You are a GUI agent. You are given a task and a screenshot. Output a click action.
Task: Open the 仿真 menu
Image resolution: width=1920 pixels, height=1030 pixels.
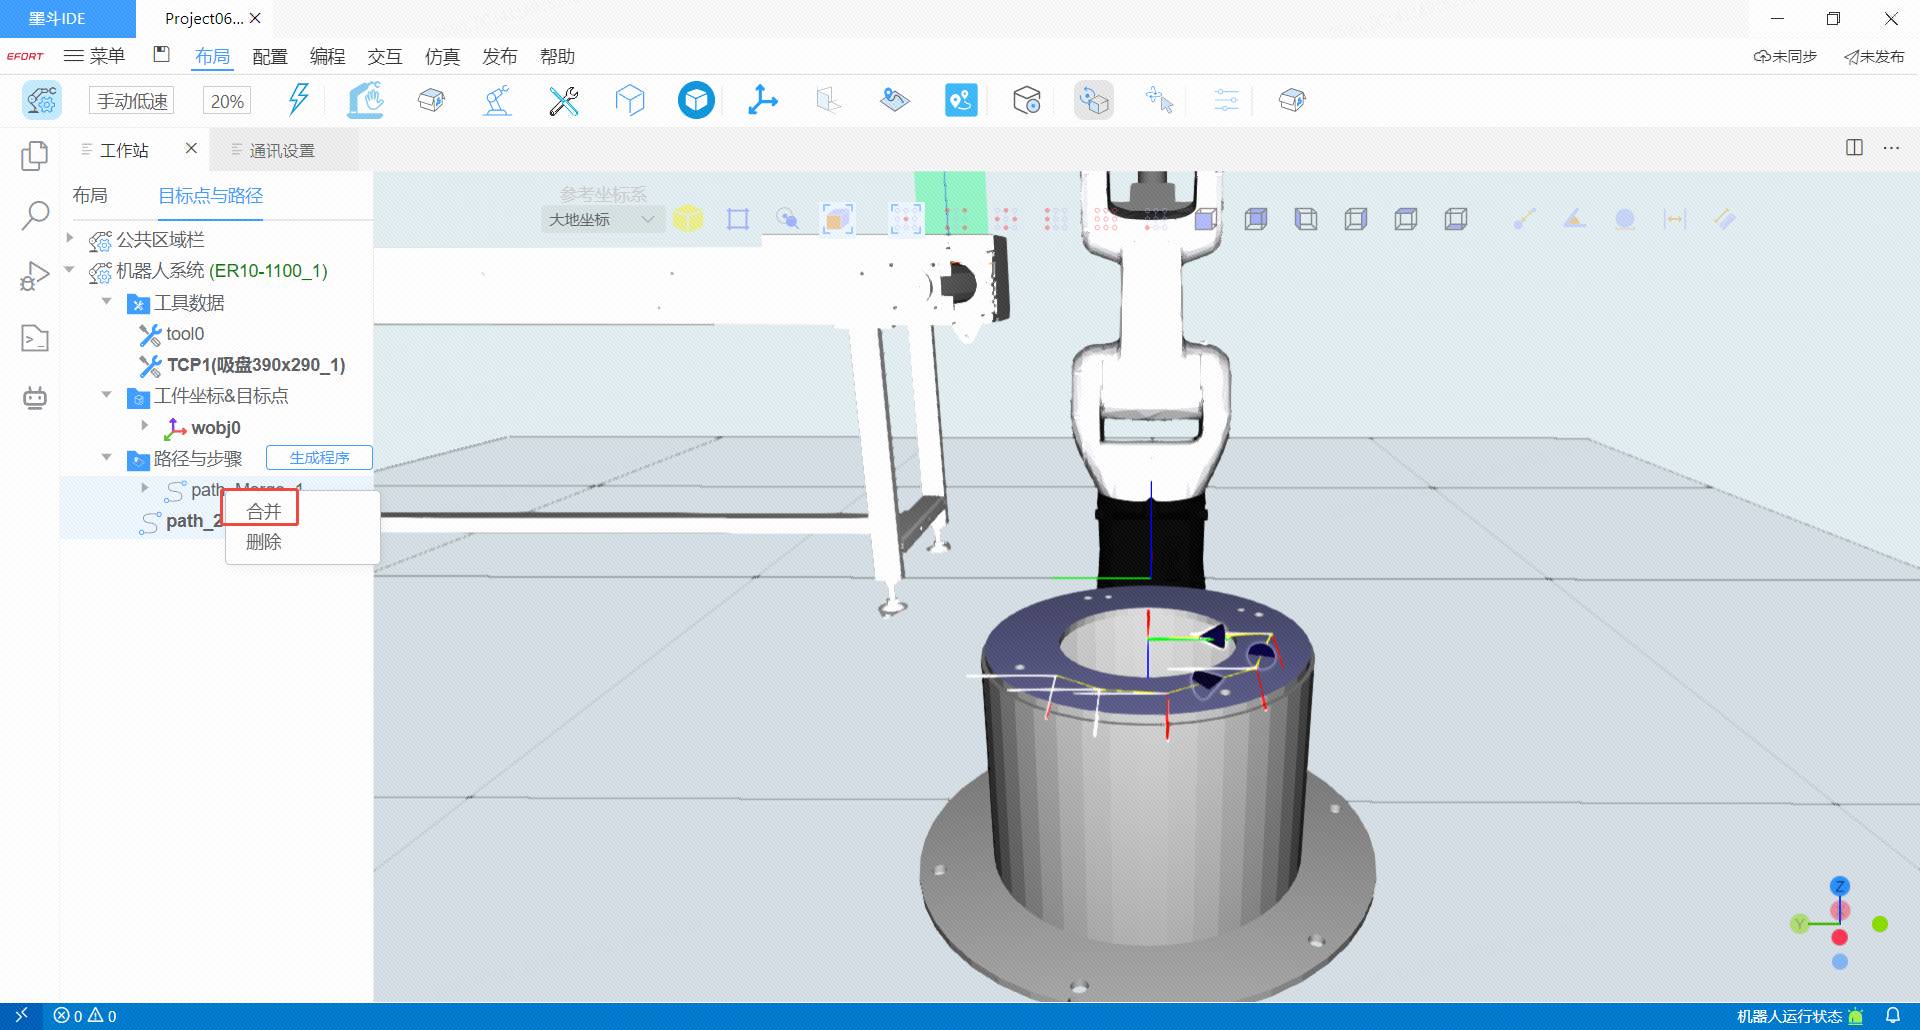tap(442, 57)
